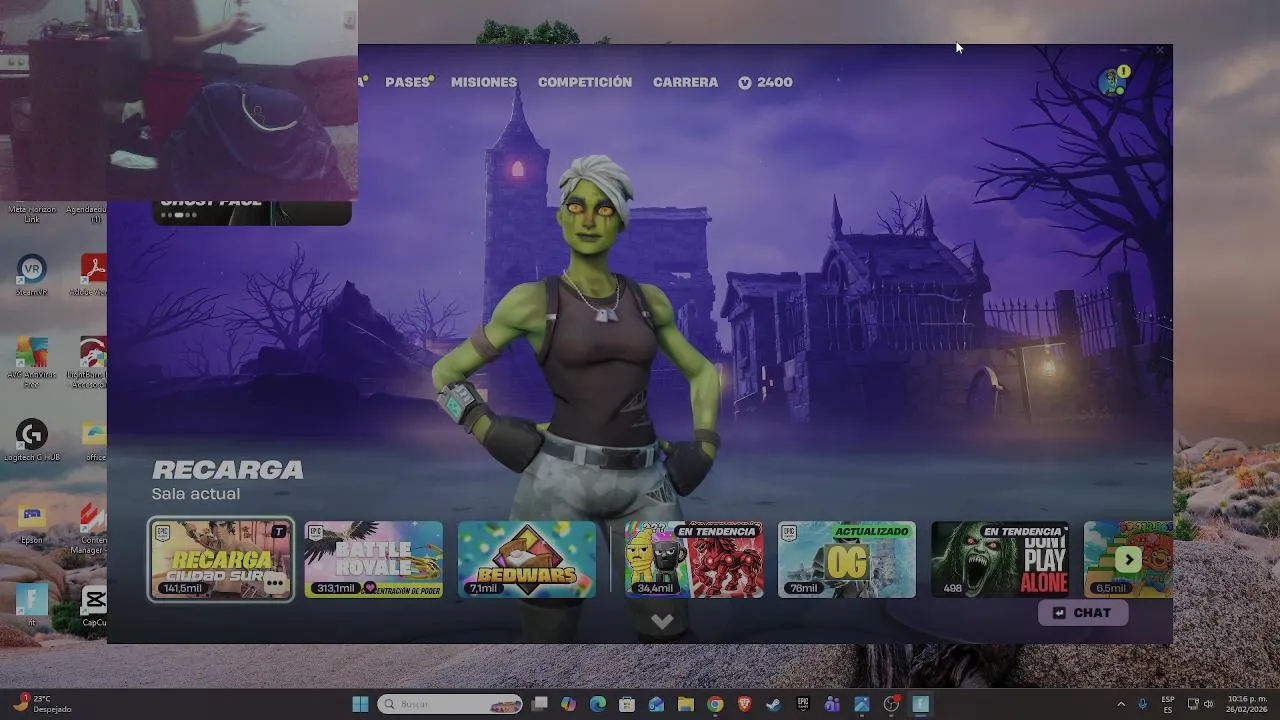Switch to the Fortnite taskbar window
This screenshot has height=720, width=1280.
point(920,704)
